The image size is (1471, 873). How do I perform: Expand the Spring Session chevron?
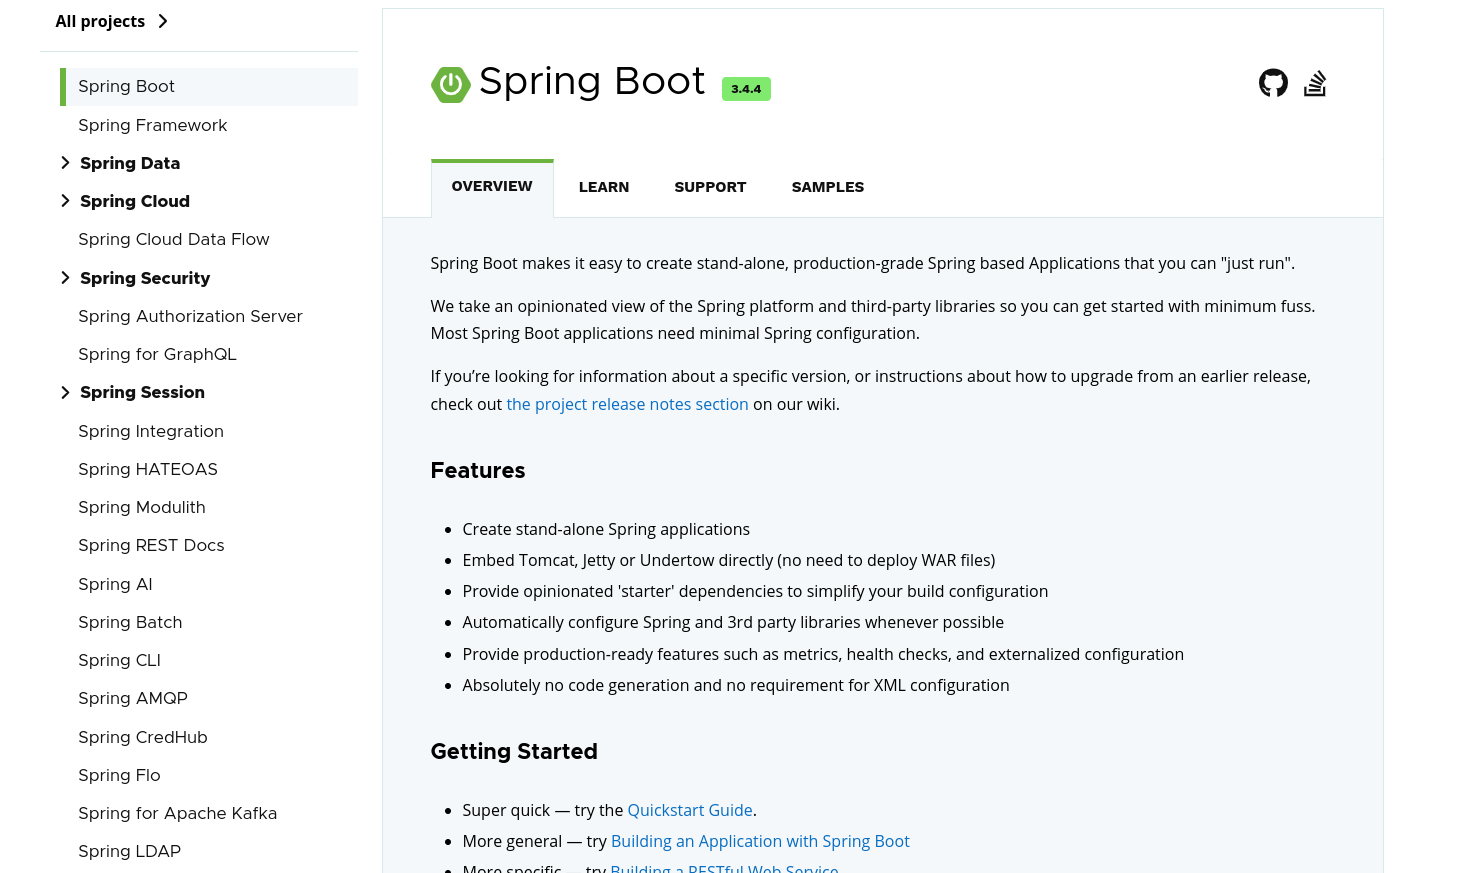tap(65, 392)
